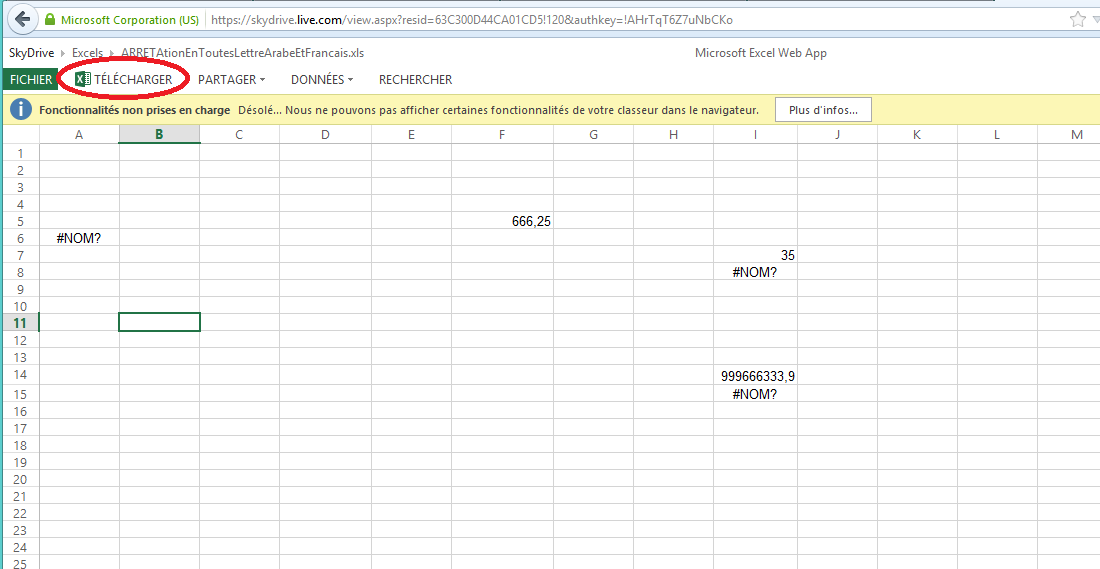Screen dimensions: 1100x569
Task: Click the file name ARRETAtionEnToutesLettreArabeEtFrancais.xls
Action: [242, 53]
